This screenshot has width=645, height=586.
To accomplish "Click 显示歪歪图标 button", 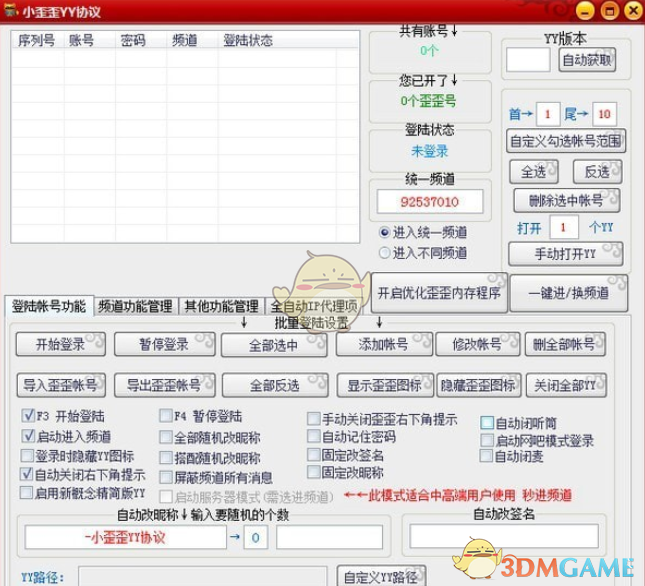I will (385, 385).
